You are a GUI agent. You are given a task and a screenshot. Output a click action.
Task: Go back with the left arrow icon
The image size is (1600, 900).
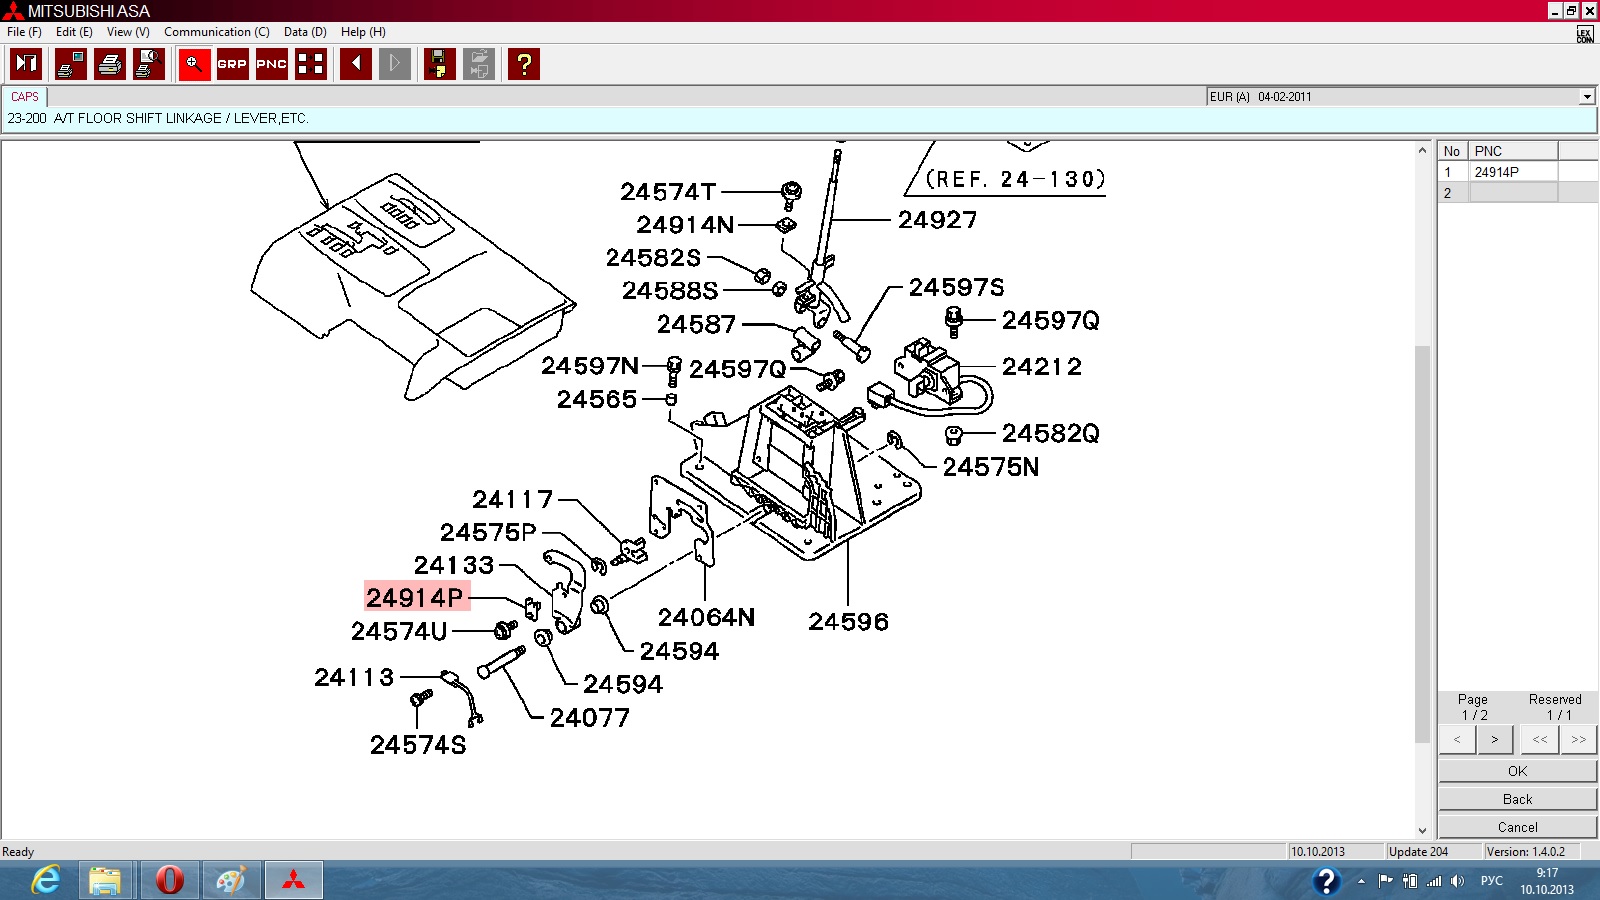coord(355,64)
